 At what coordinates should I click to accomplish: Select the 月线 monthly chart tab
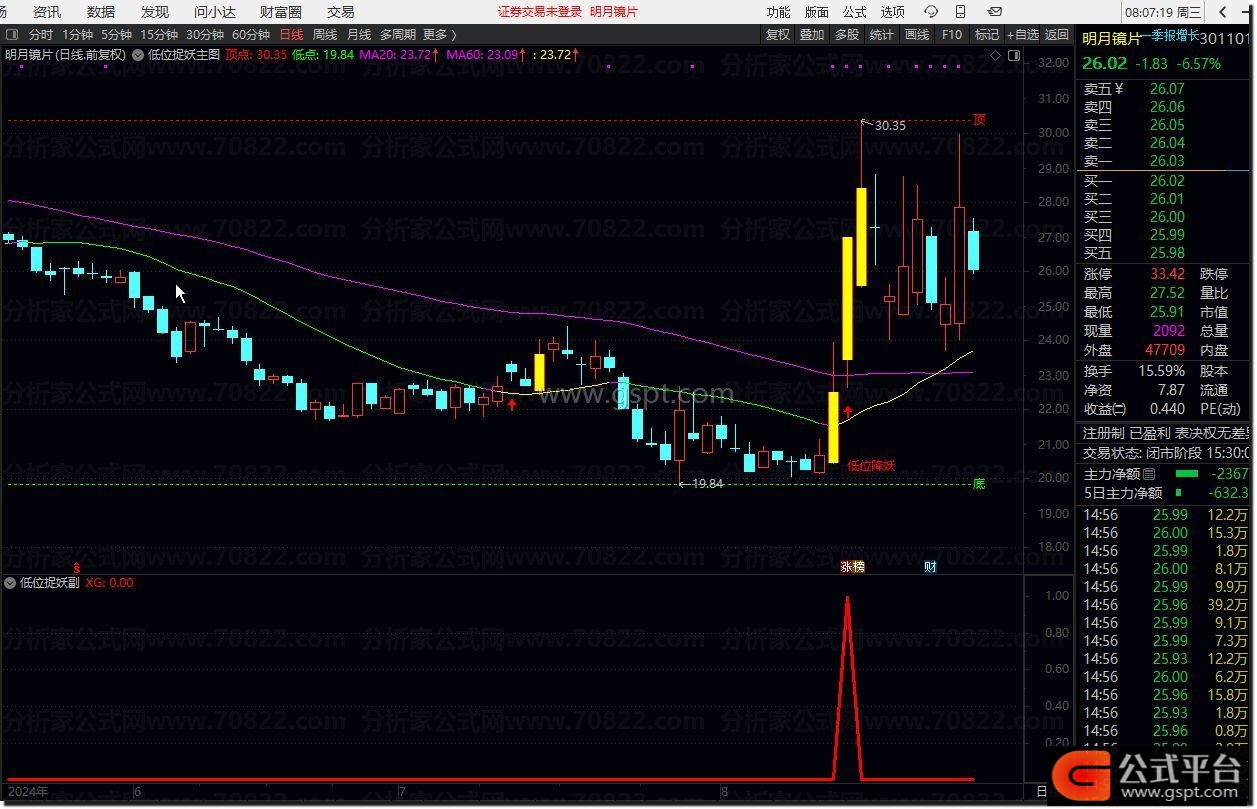click(358, 34)
